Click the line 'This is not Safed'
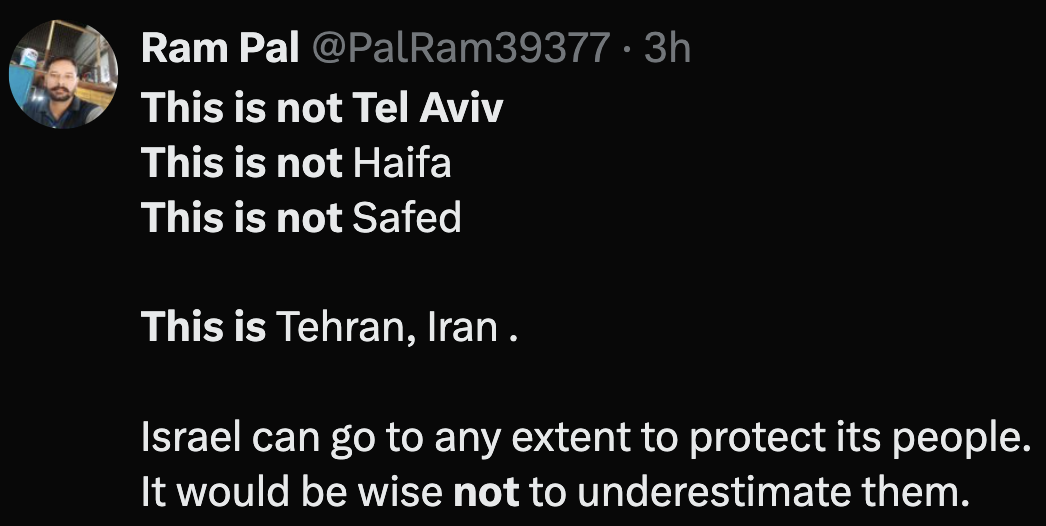This screenshot has height=526, width=1046. [302, 218]
